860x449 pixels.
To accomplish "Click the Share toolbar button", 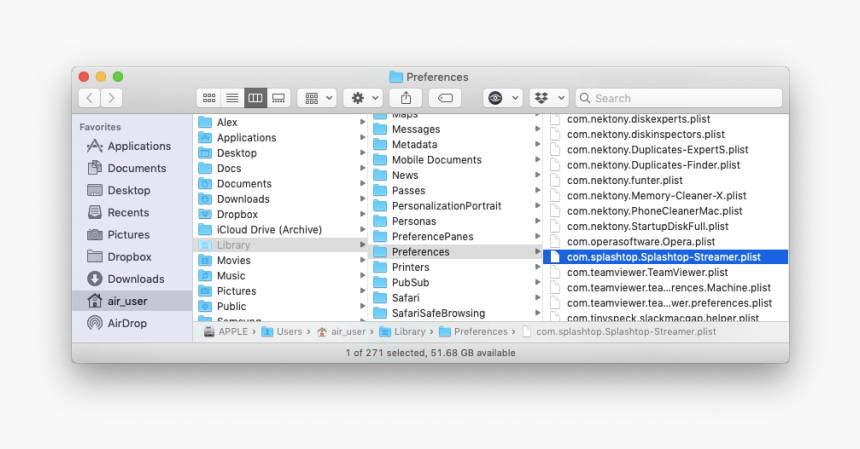I will click(x=406, y=98).
